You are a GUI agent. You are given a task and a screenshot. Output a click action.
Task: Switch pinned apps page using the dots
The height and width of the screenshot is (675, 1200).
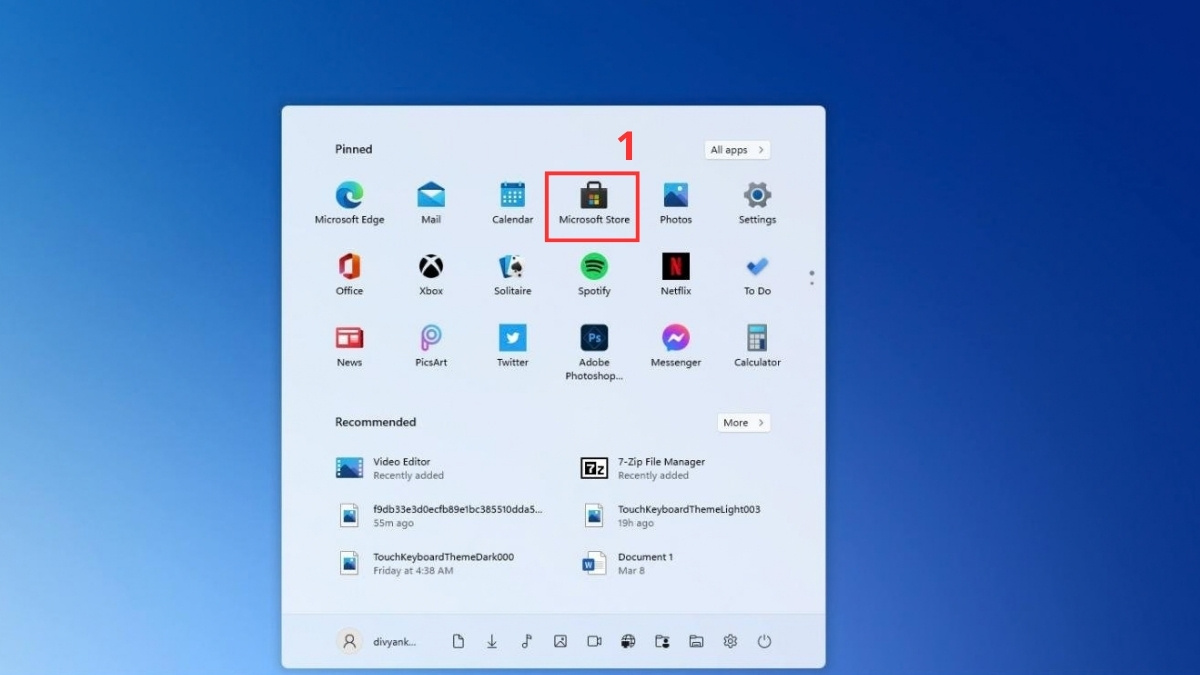point(812,277)
